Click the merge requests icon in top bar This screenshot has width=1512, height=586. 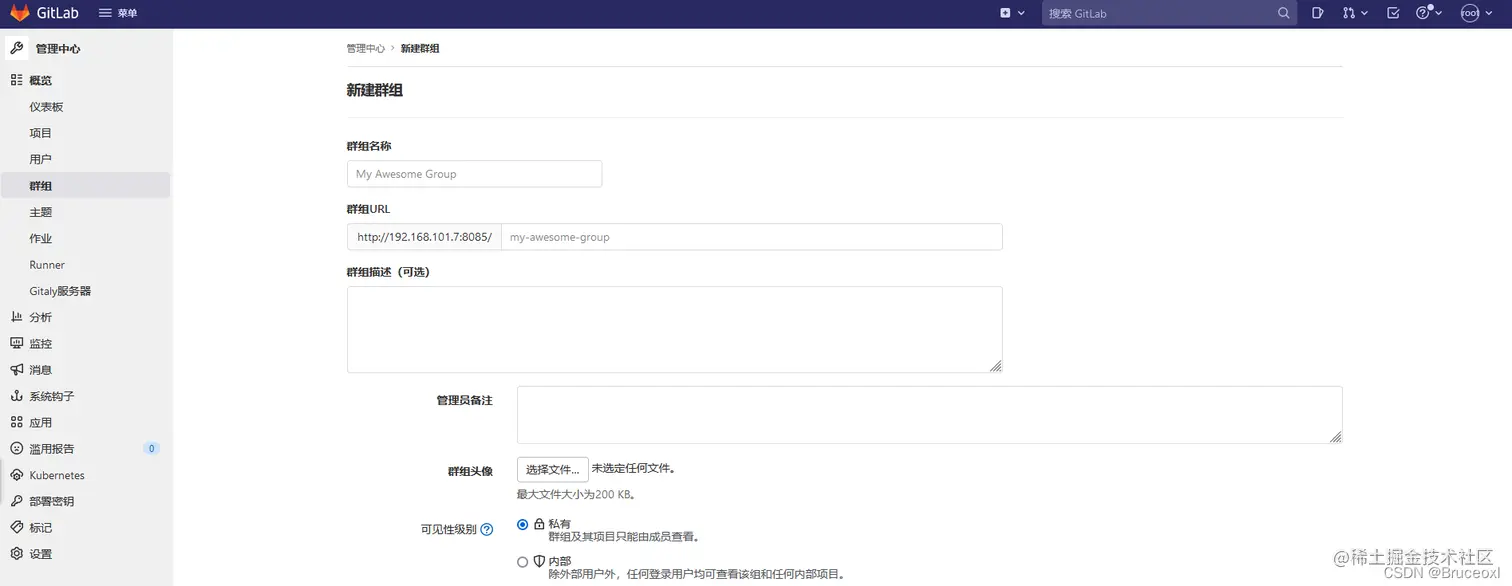[x=1349, y=13]
